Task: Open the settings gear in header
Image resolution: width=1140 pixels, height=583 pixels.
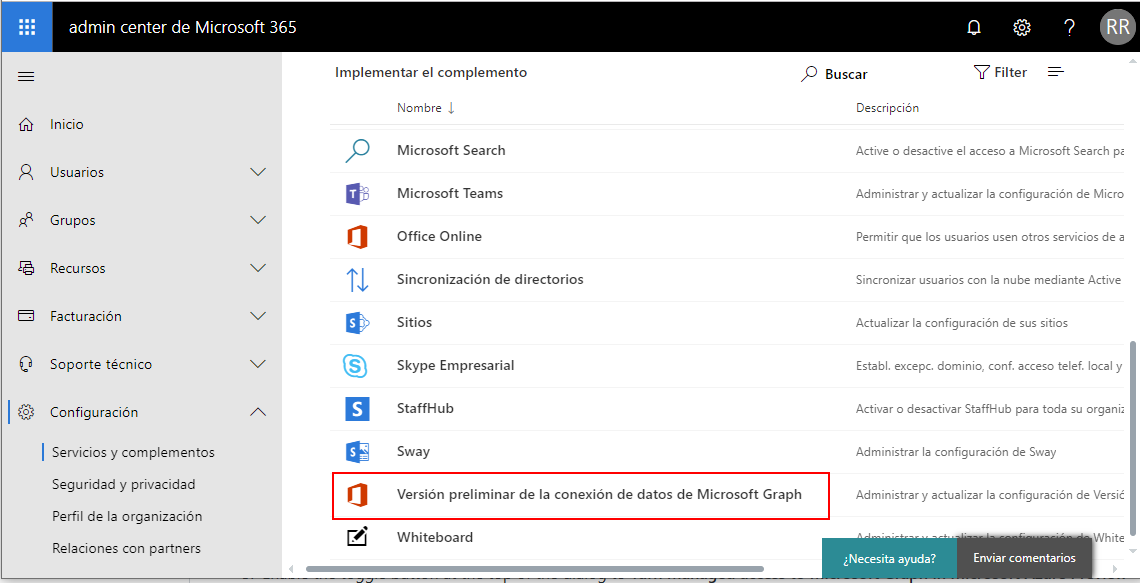Action: (x=1022, y=27)
